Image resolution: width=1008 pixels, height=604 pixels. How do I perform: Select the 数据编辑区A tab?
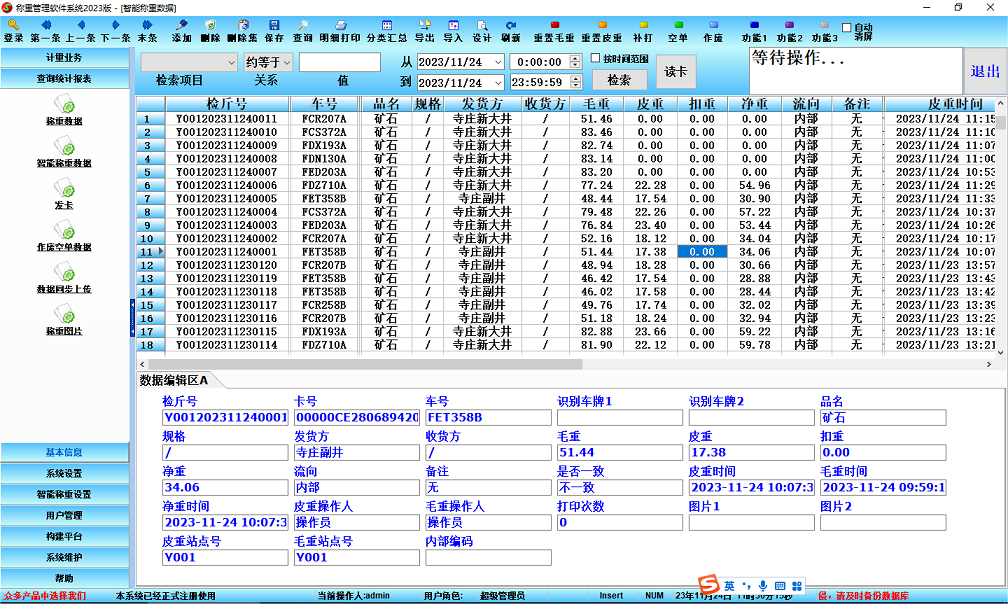click(x=174, y=380)
